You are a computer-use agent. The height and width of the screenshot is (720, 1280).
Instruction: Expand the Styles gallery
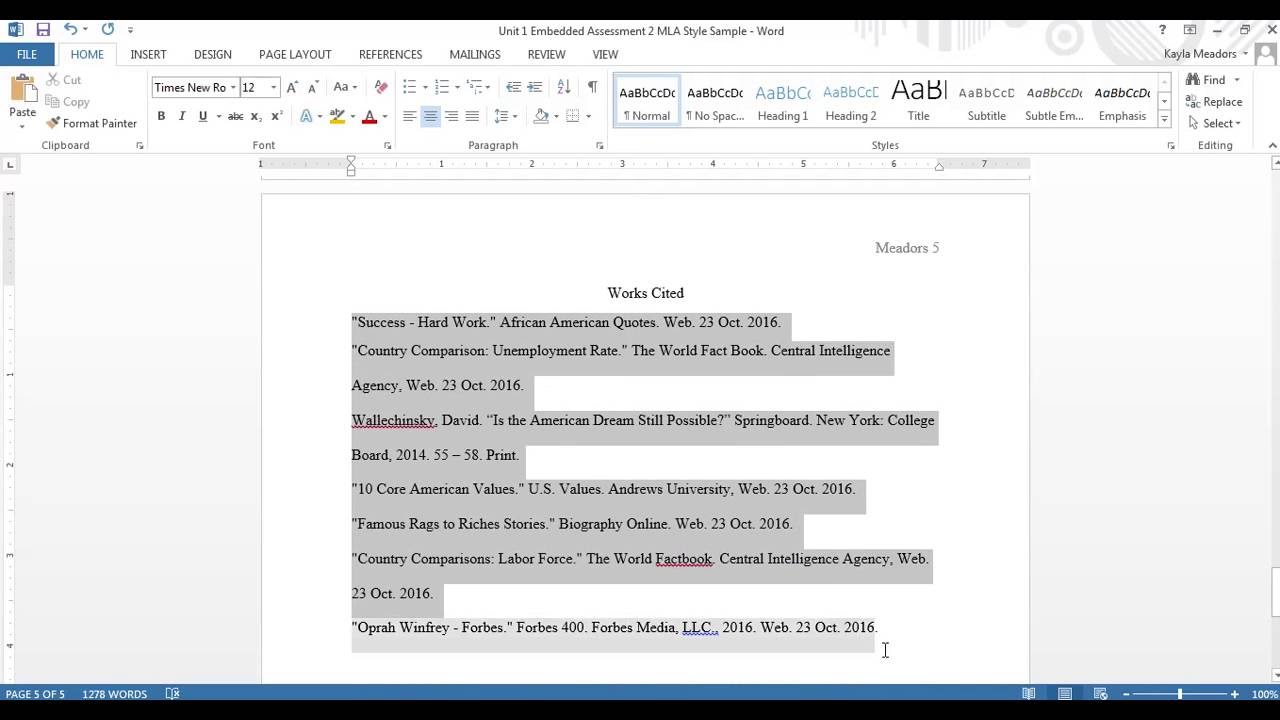1164,120
